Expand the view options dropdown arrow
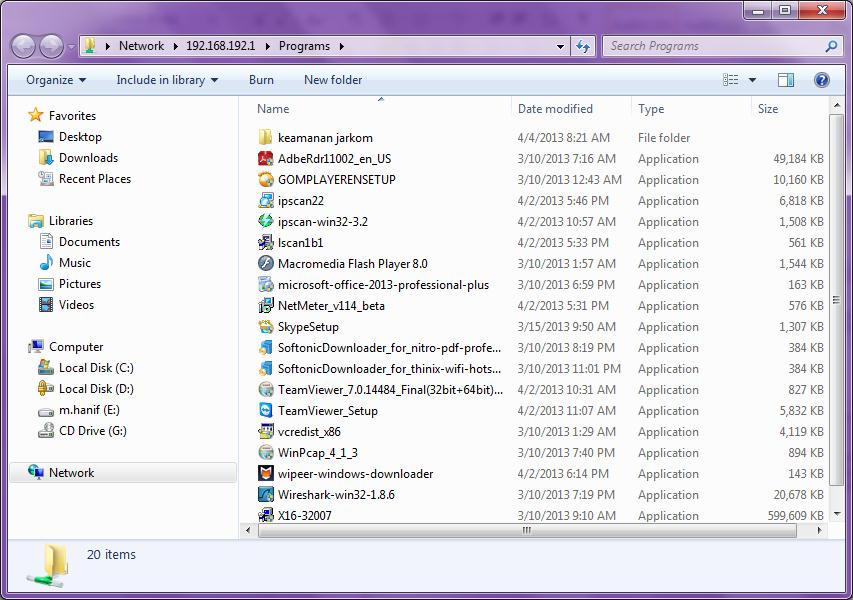This screenshot has width=853, height=600. pos(752,80)
